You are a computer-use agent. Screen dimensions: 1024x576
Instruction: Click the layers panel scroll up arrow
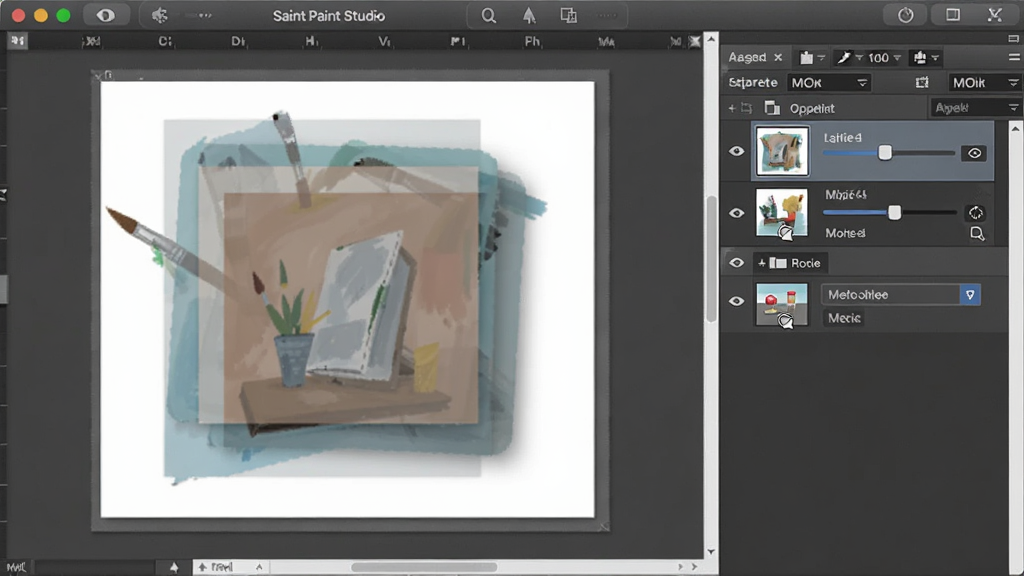pos(1015,129)
